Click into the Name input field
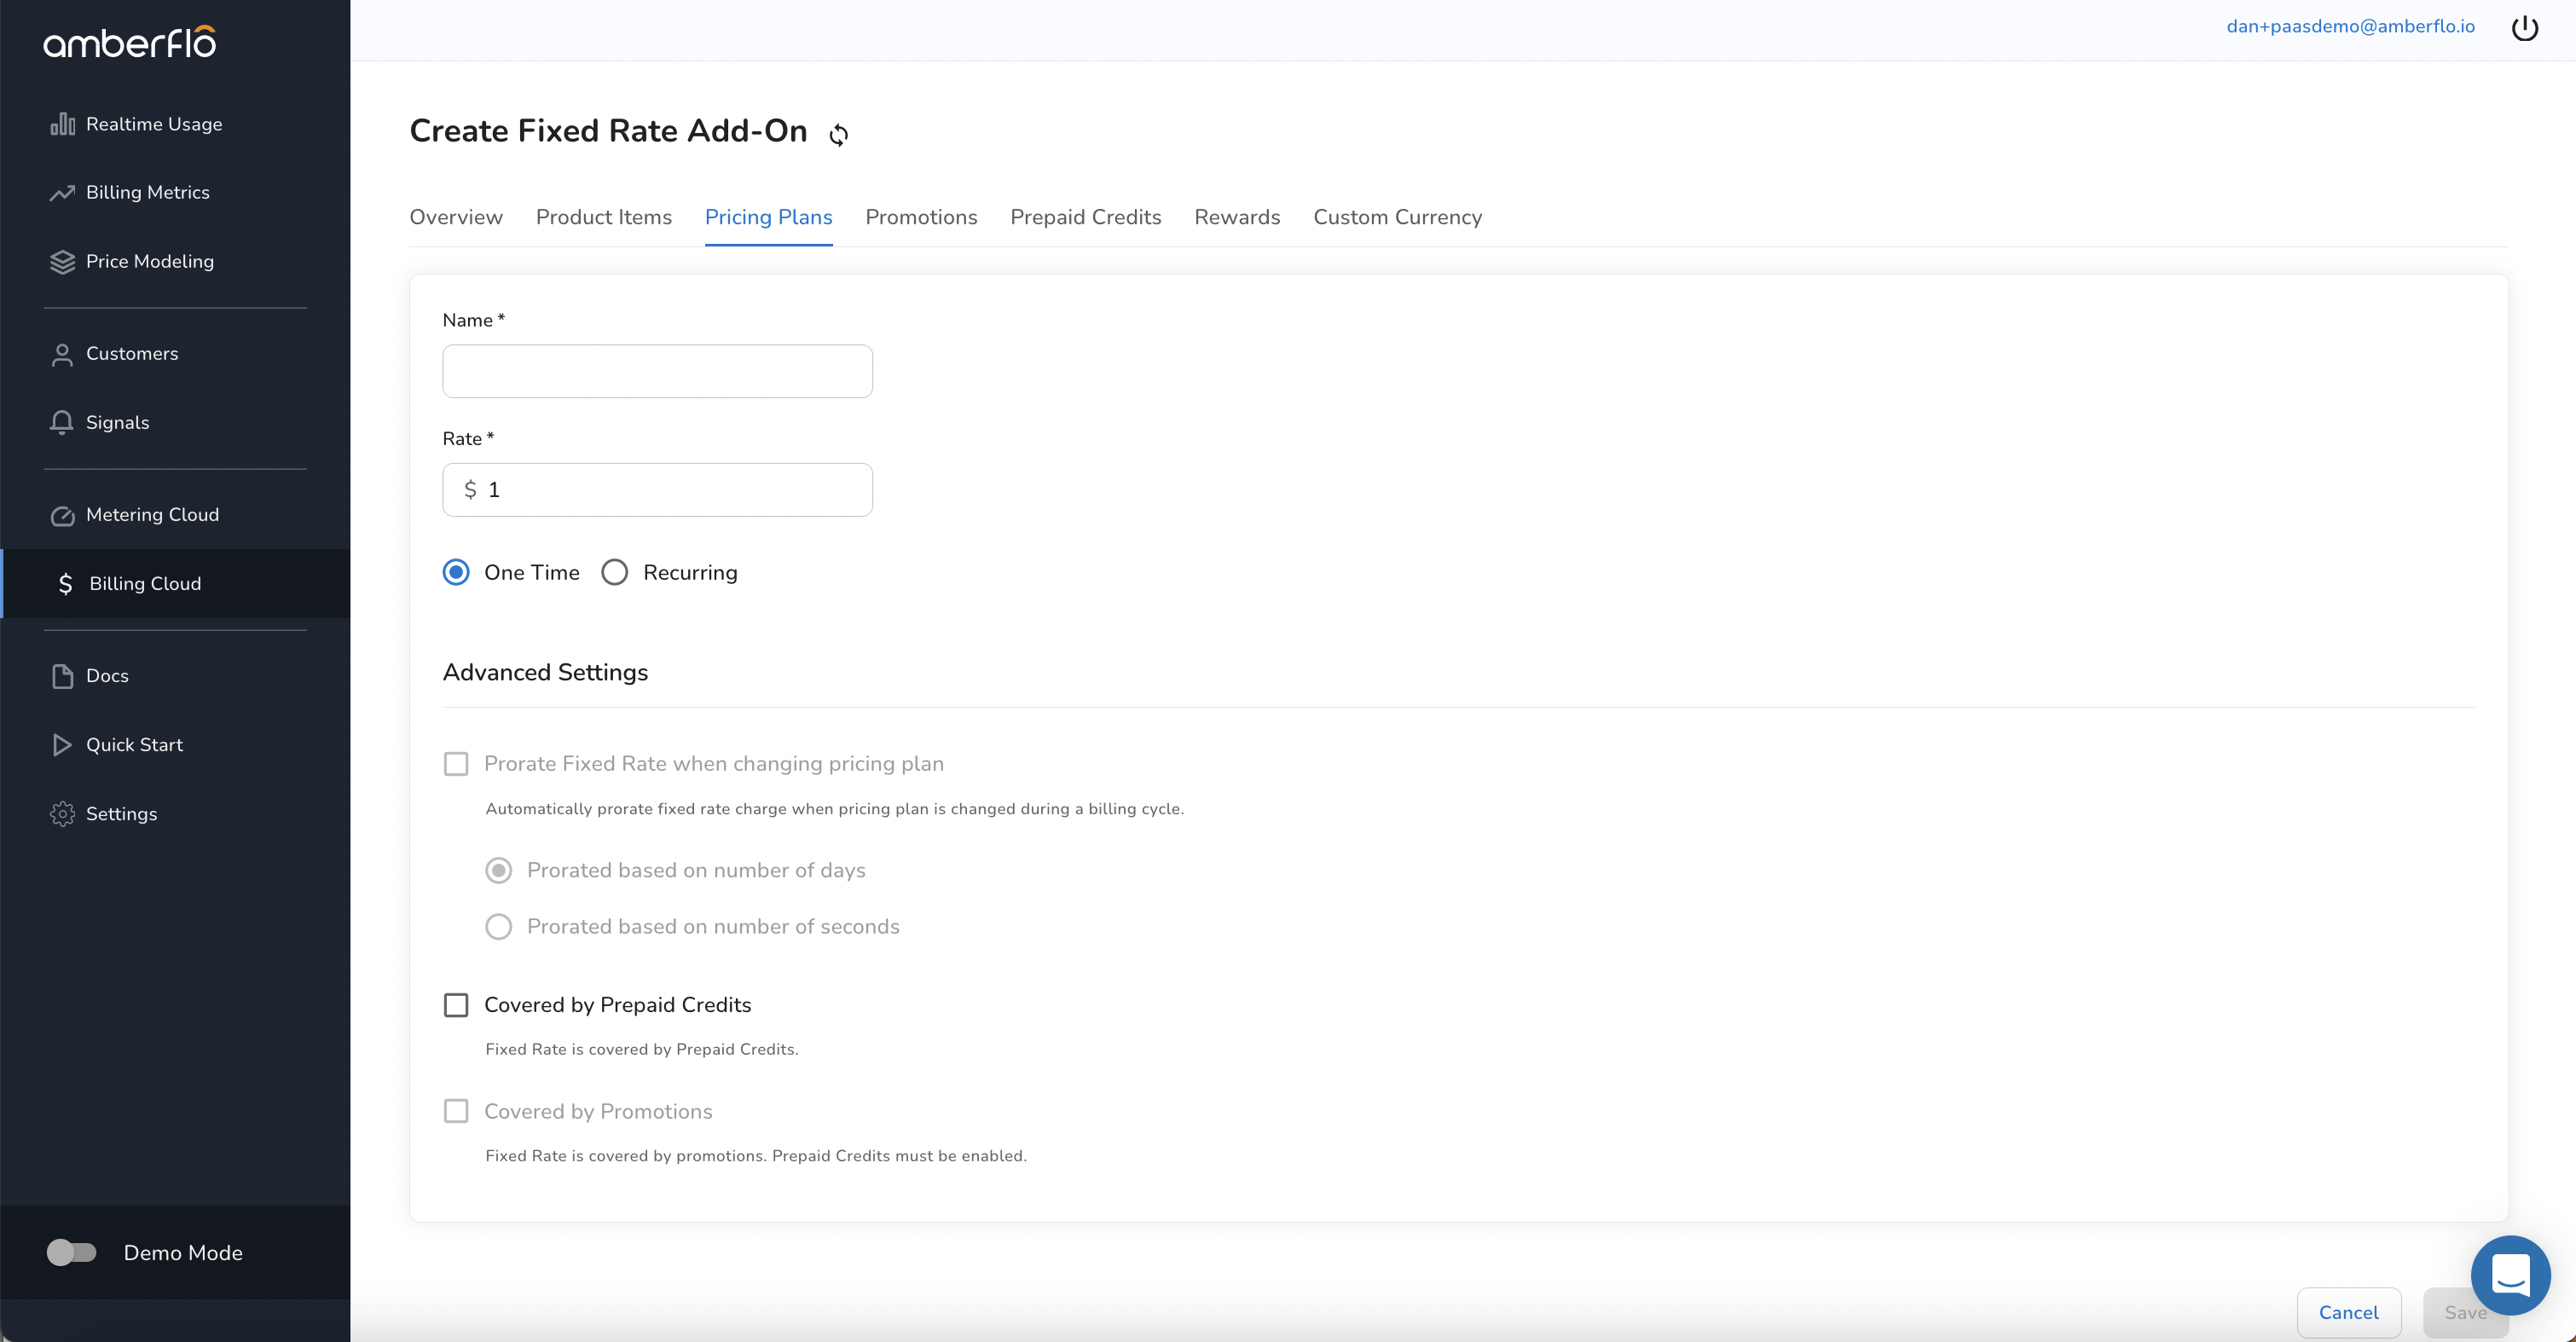The height and width of the screenshot is (1342, 2576). (657, 372)
